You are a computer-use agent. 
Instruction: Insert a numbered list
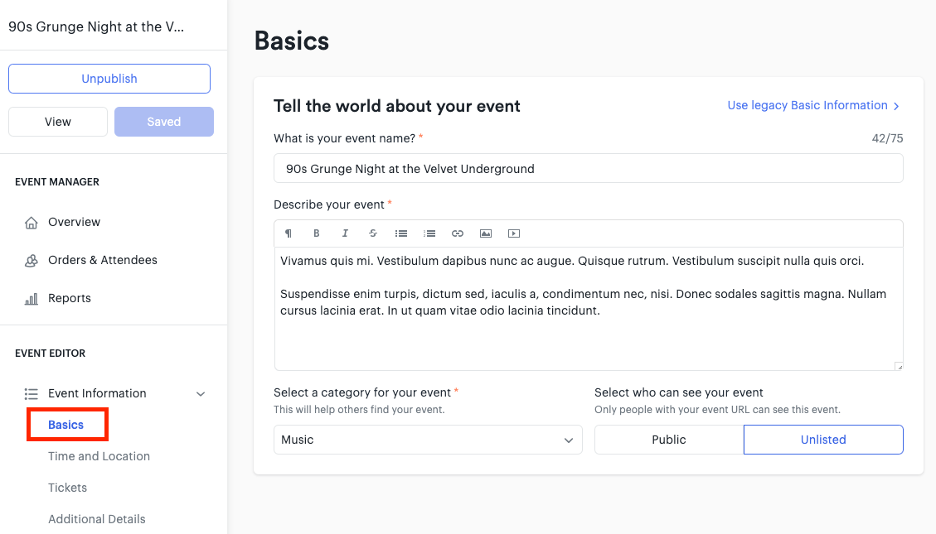click(x=429, y=233)
